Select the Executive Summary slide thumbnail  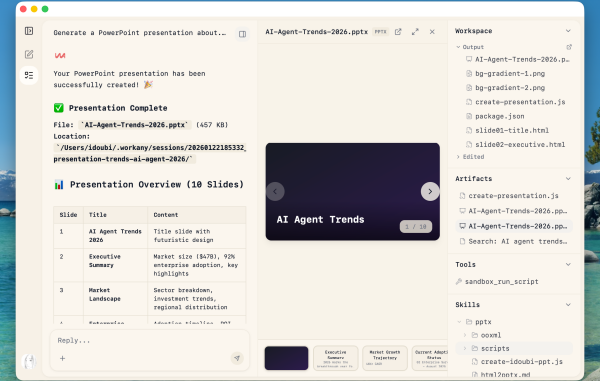(x=336, y=358)
